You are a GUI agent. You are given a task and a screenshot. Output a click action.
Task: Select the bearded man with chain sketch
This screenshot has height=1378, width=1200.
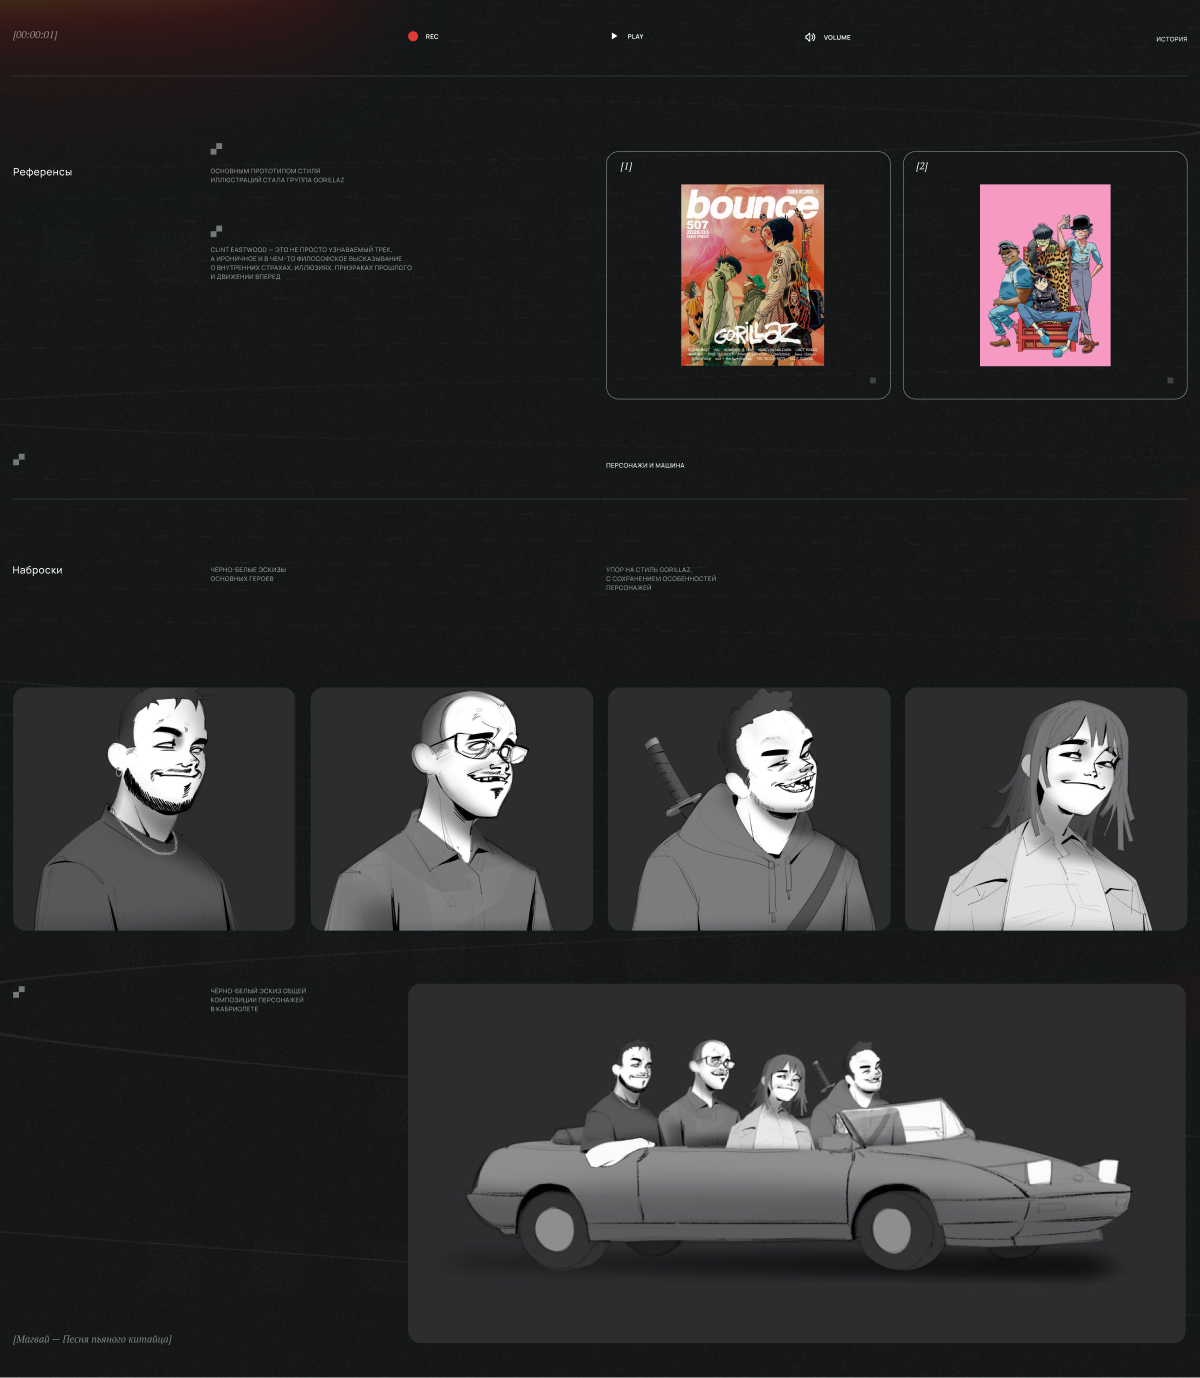point(154,809)
